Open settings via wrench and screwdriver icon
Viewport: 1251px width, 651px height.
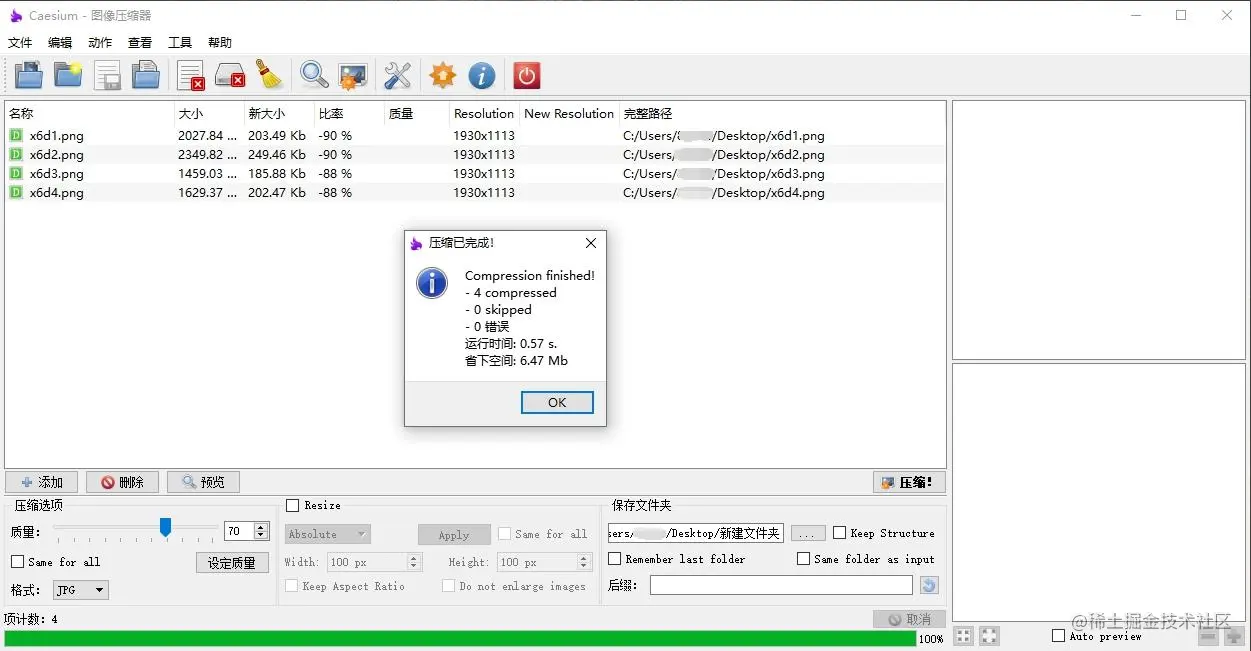(397, 75)
